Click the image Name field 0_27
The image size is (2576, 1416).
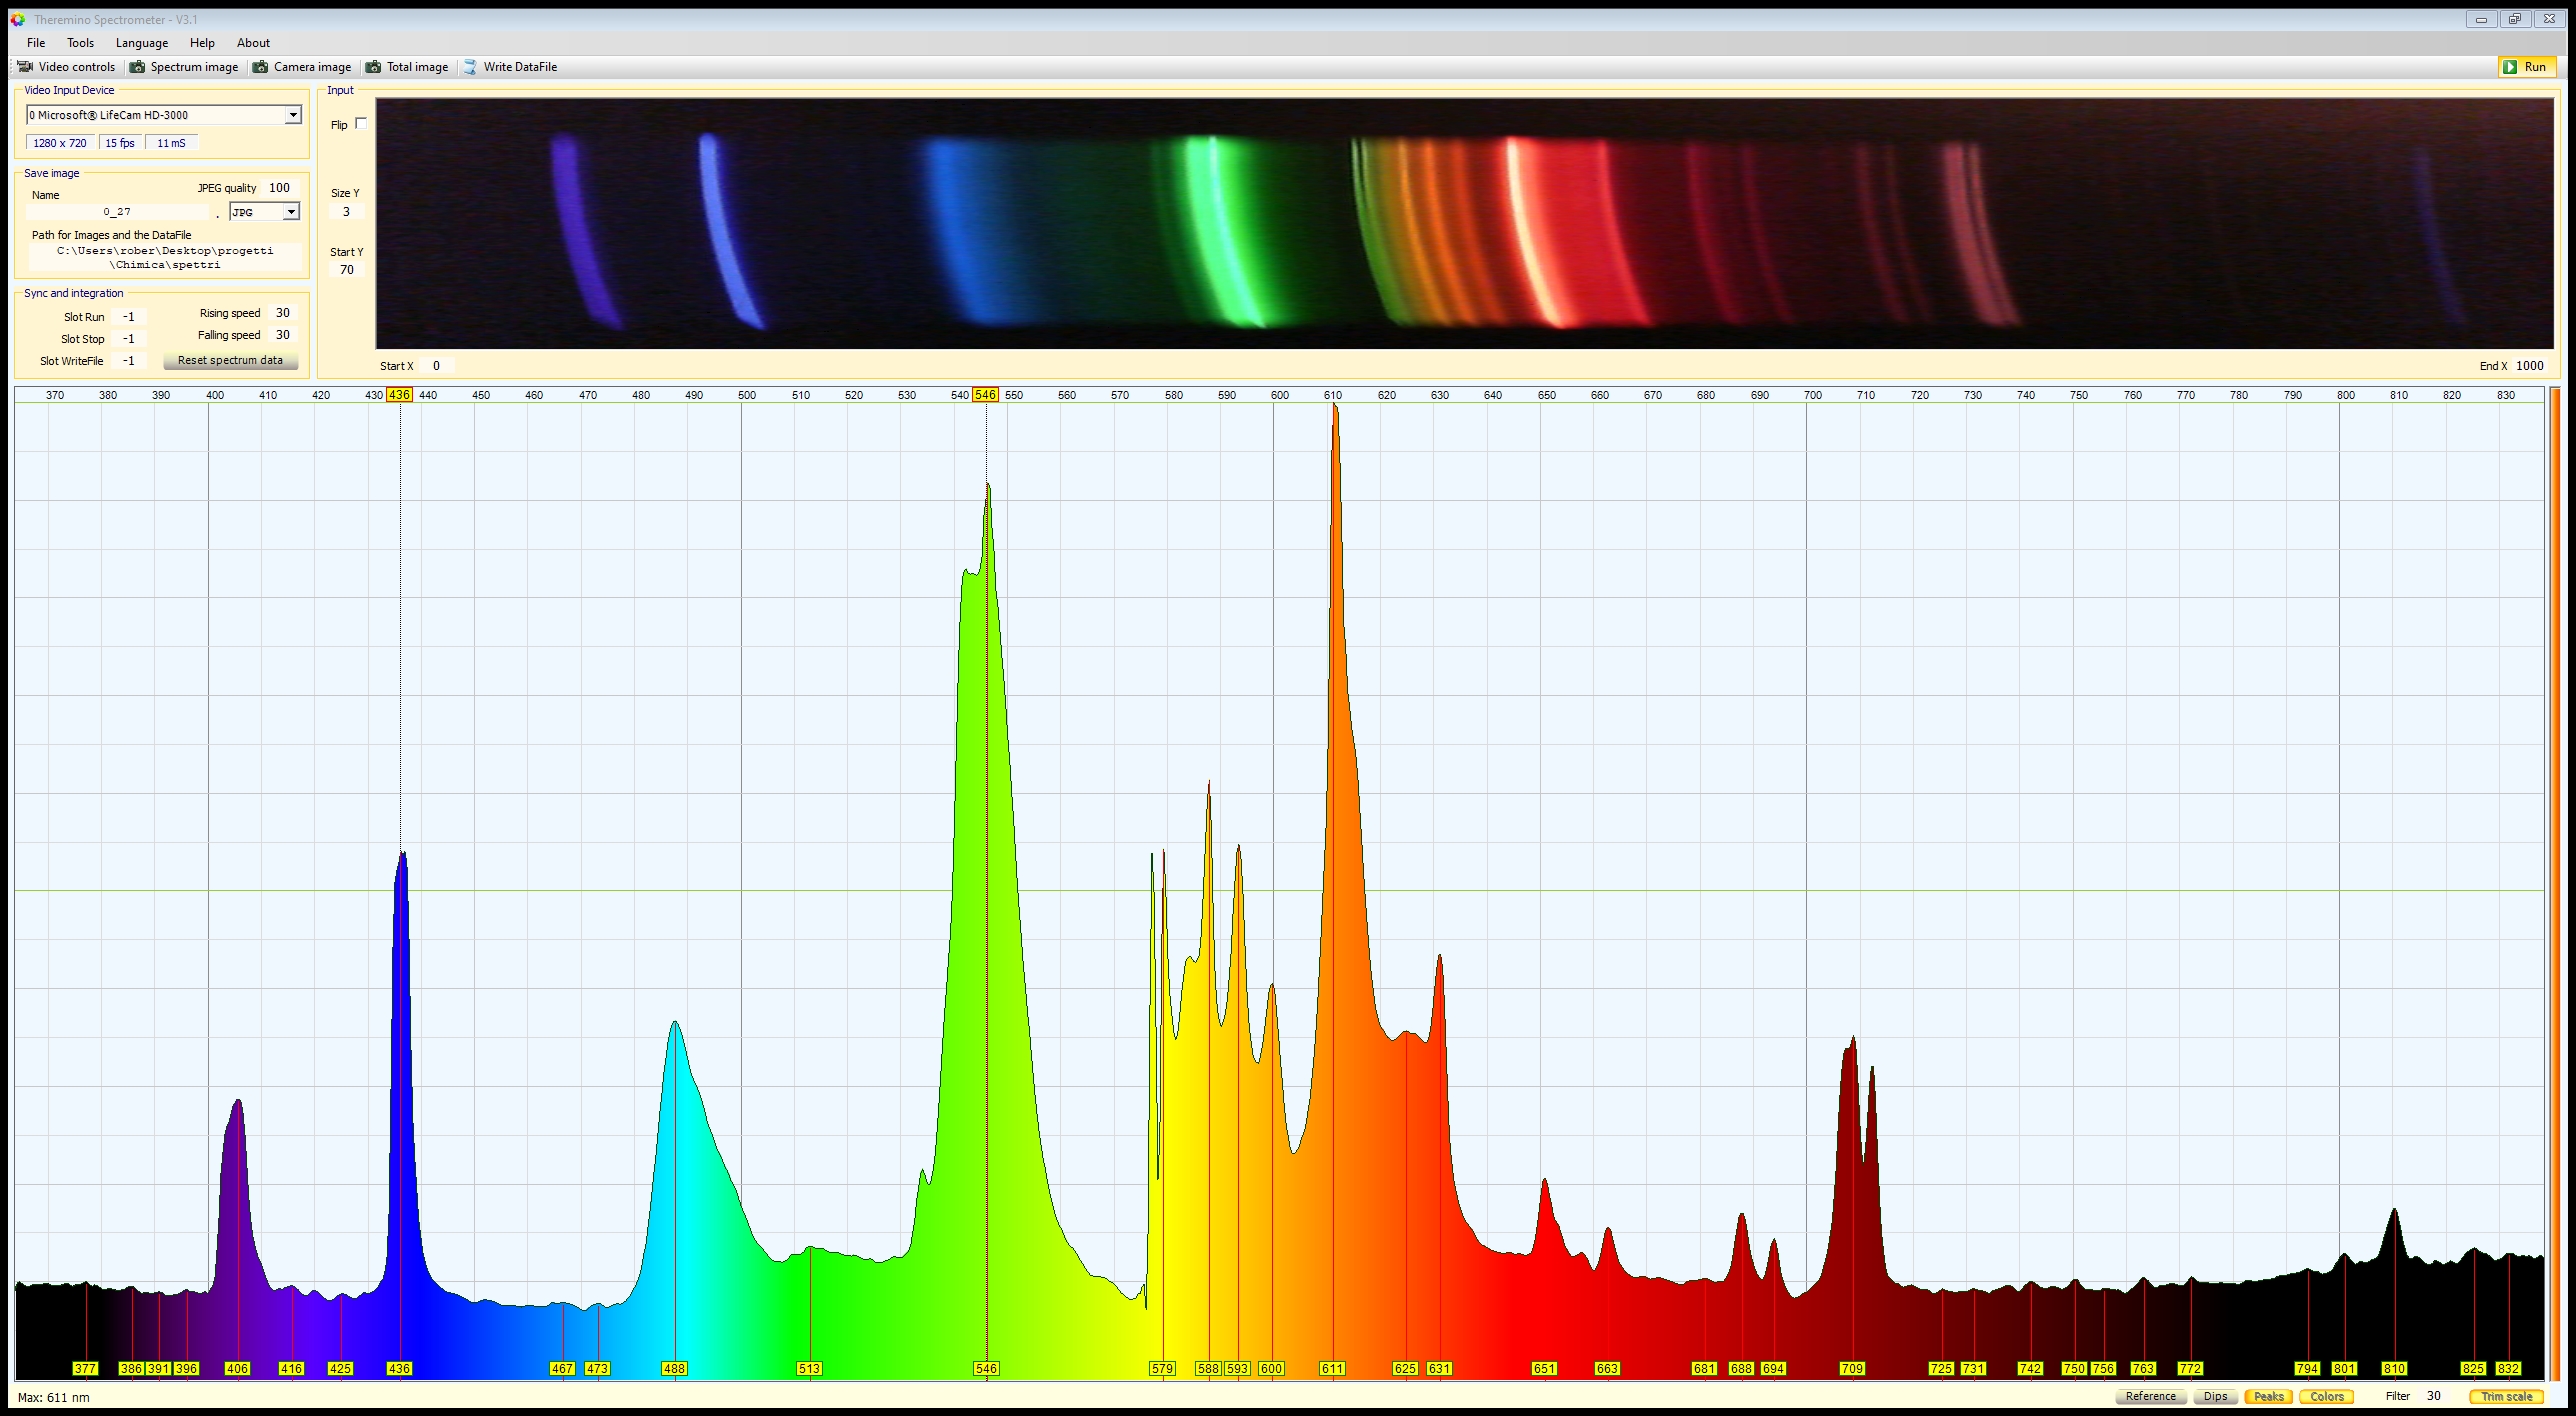[x=117, y=212]
